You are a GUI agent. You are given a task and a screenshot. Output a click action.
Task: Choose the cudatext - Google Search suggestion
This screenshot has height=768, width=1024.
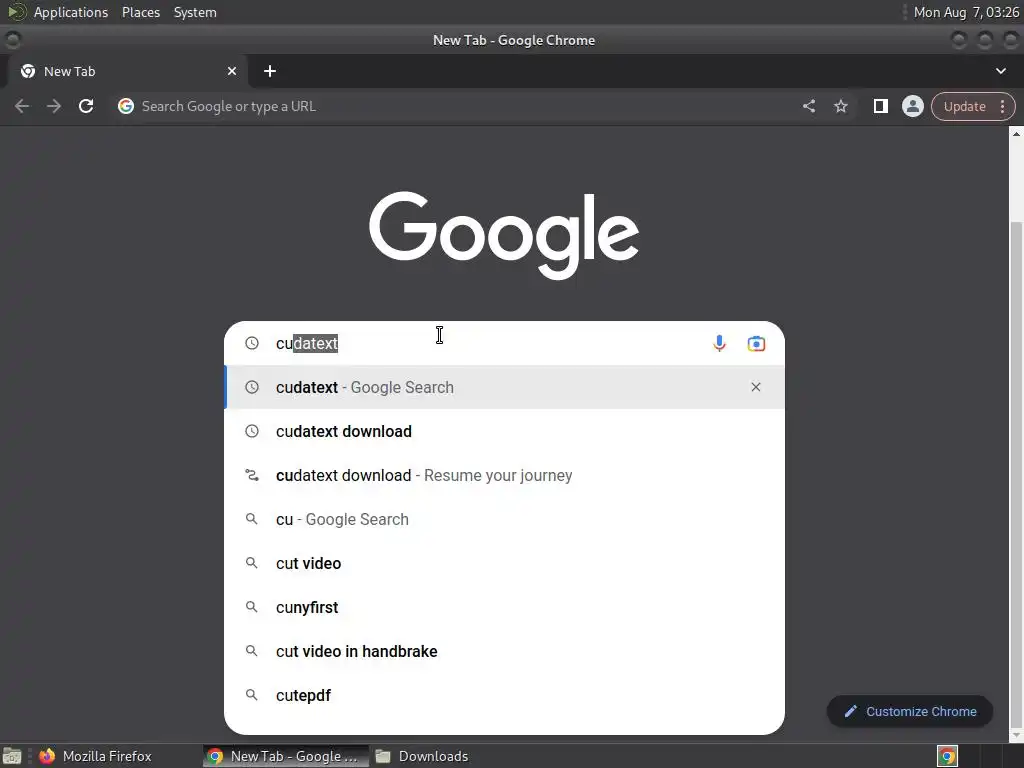coord(504,387)
